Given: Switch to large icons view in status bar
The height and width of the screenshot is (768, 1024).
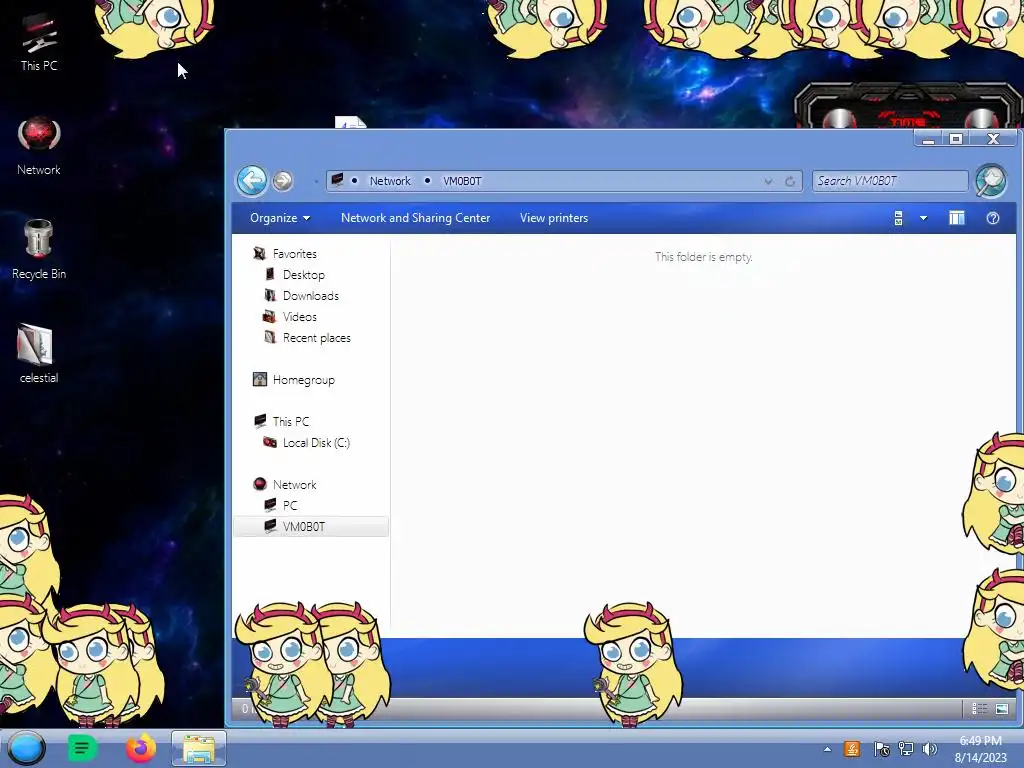Looking at the screenshot, I should (x=1002, y=709).
